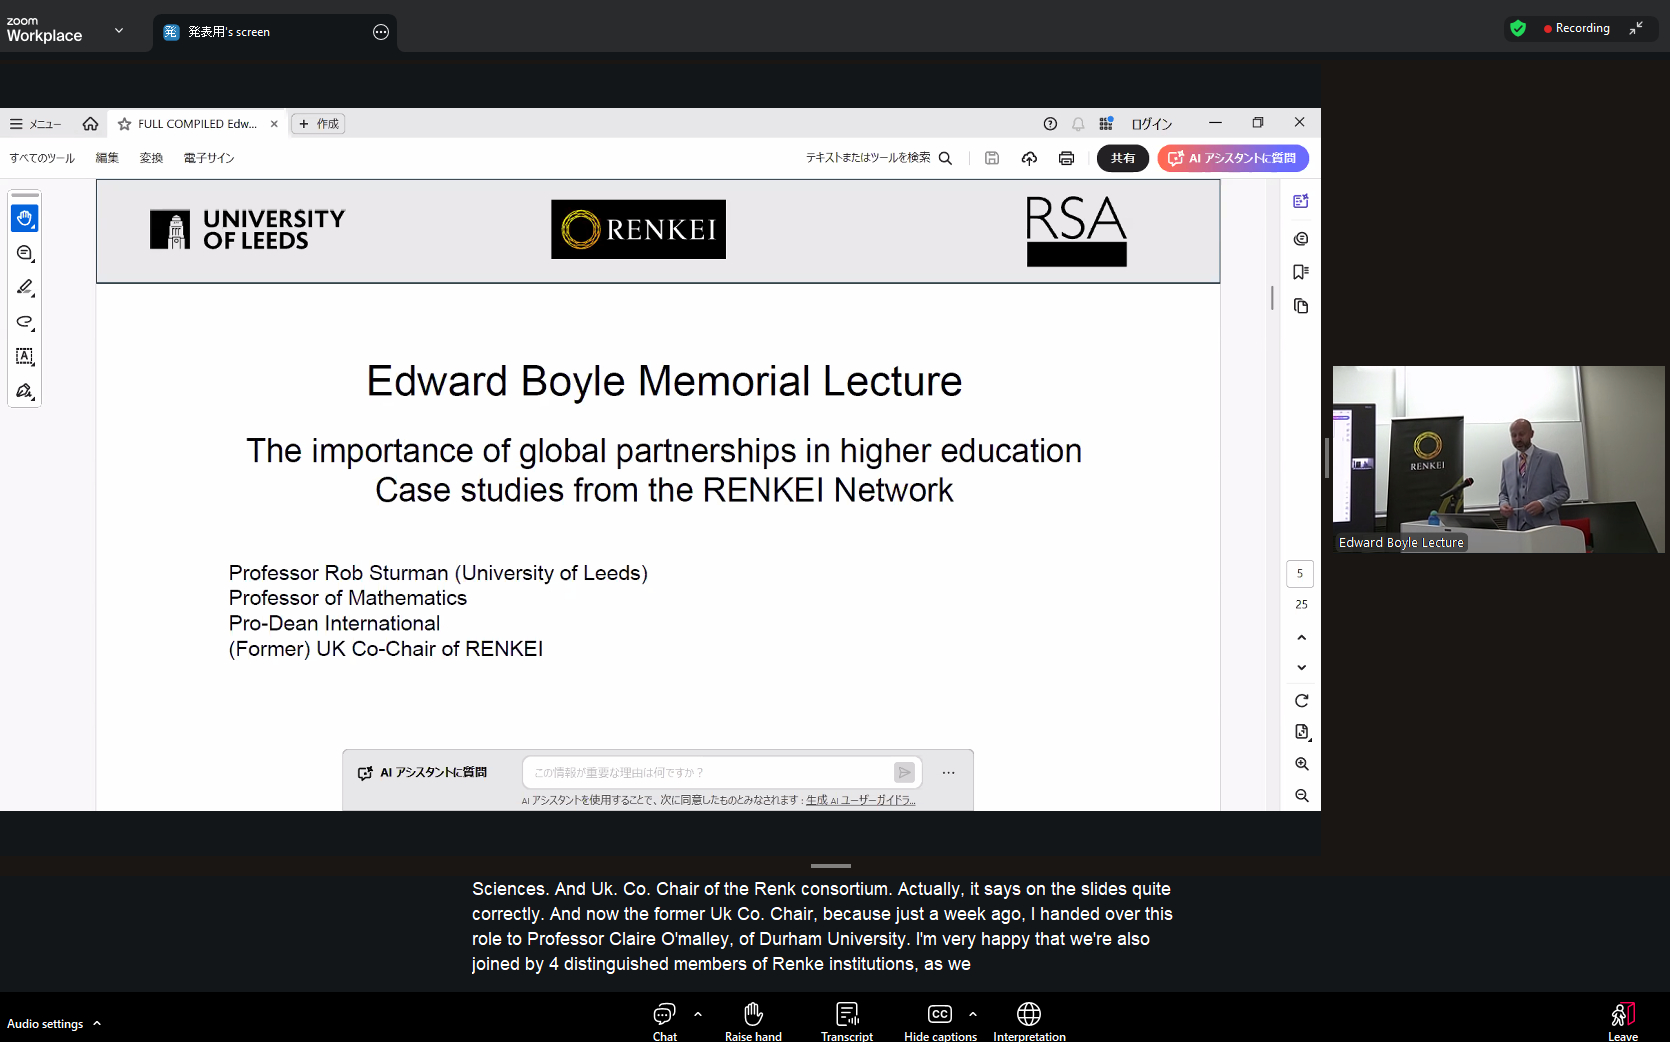
Task: Open the bookmarks panel icon
Action: (x=1300, y=272)
